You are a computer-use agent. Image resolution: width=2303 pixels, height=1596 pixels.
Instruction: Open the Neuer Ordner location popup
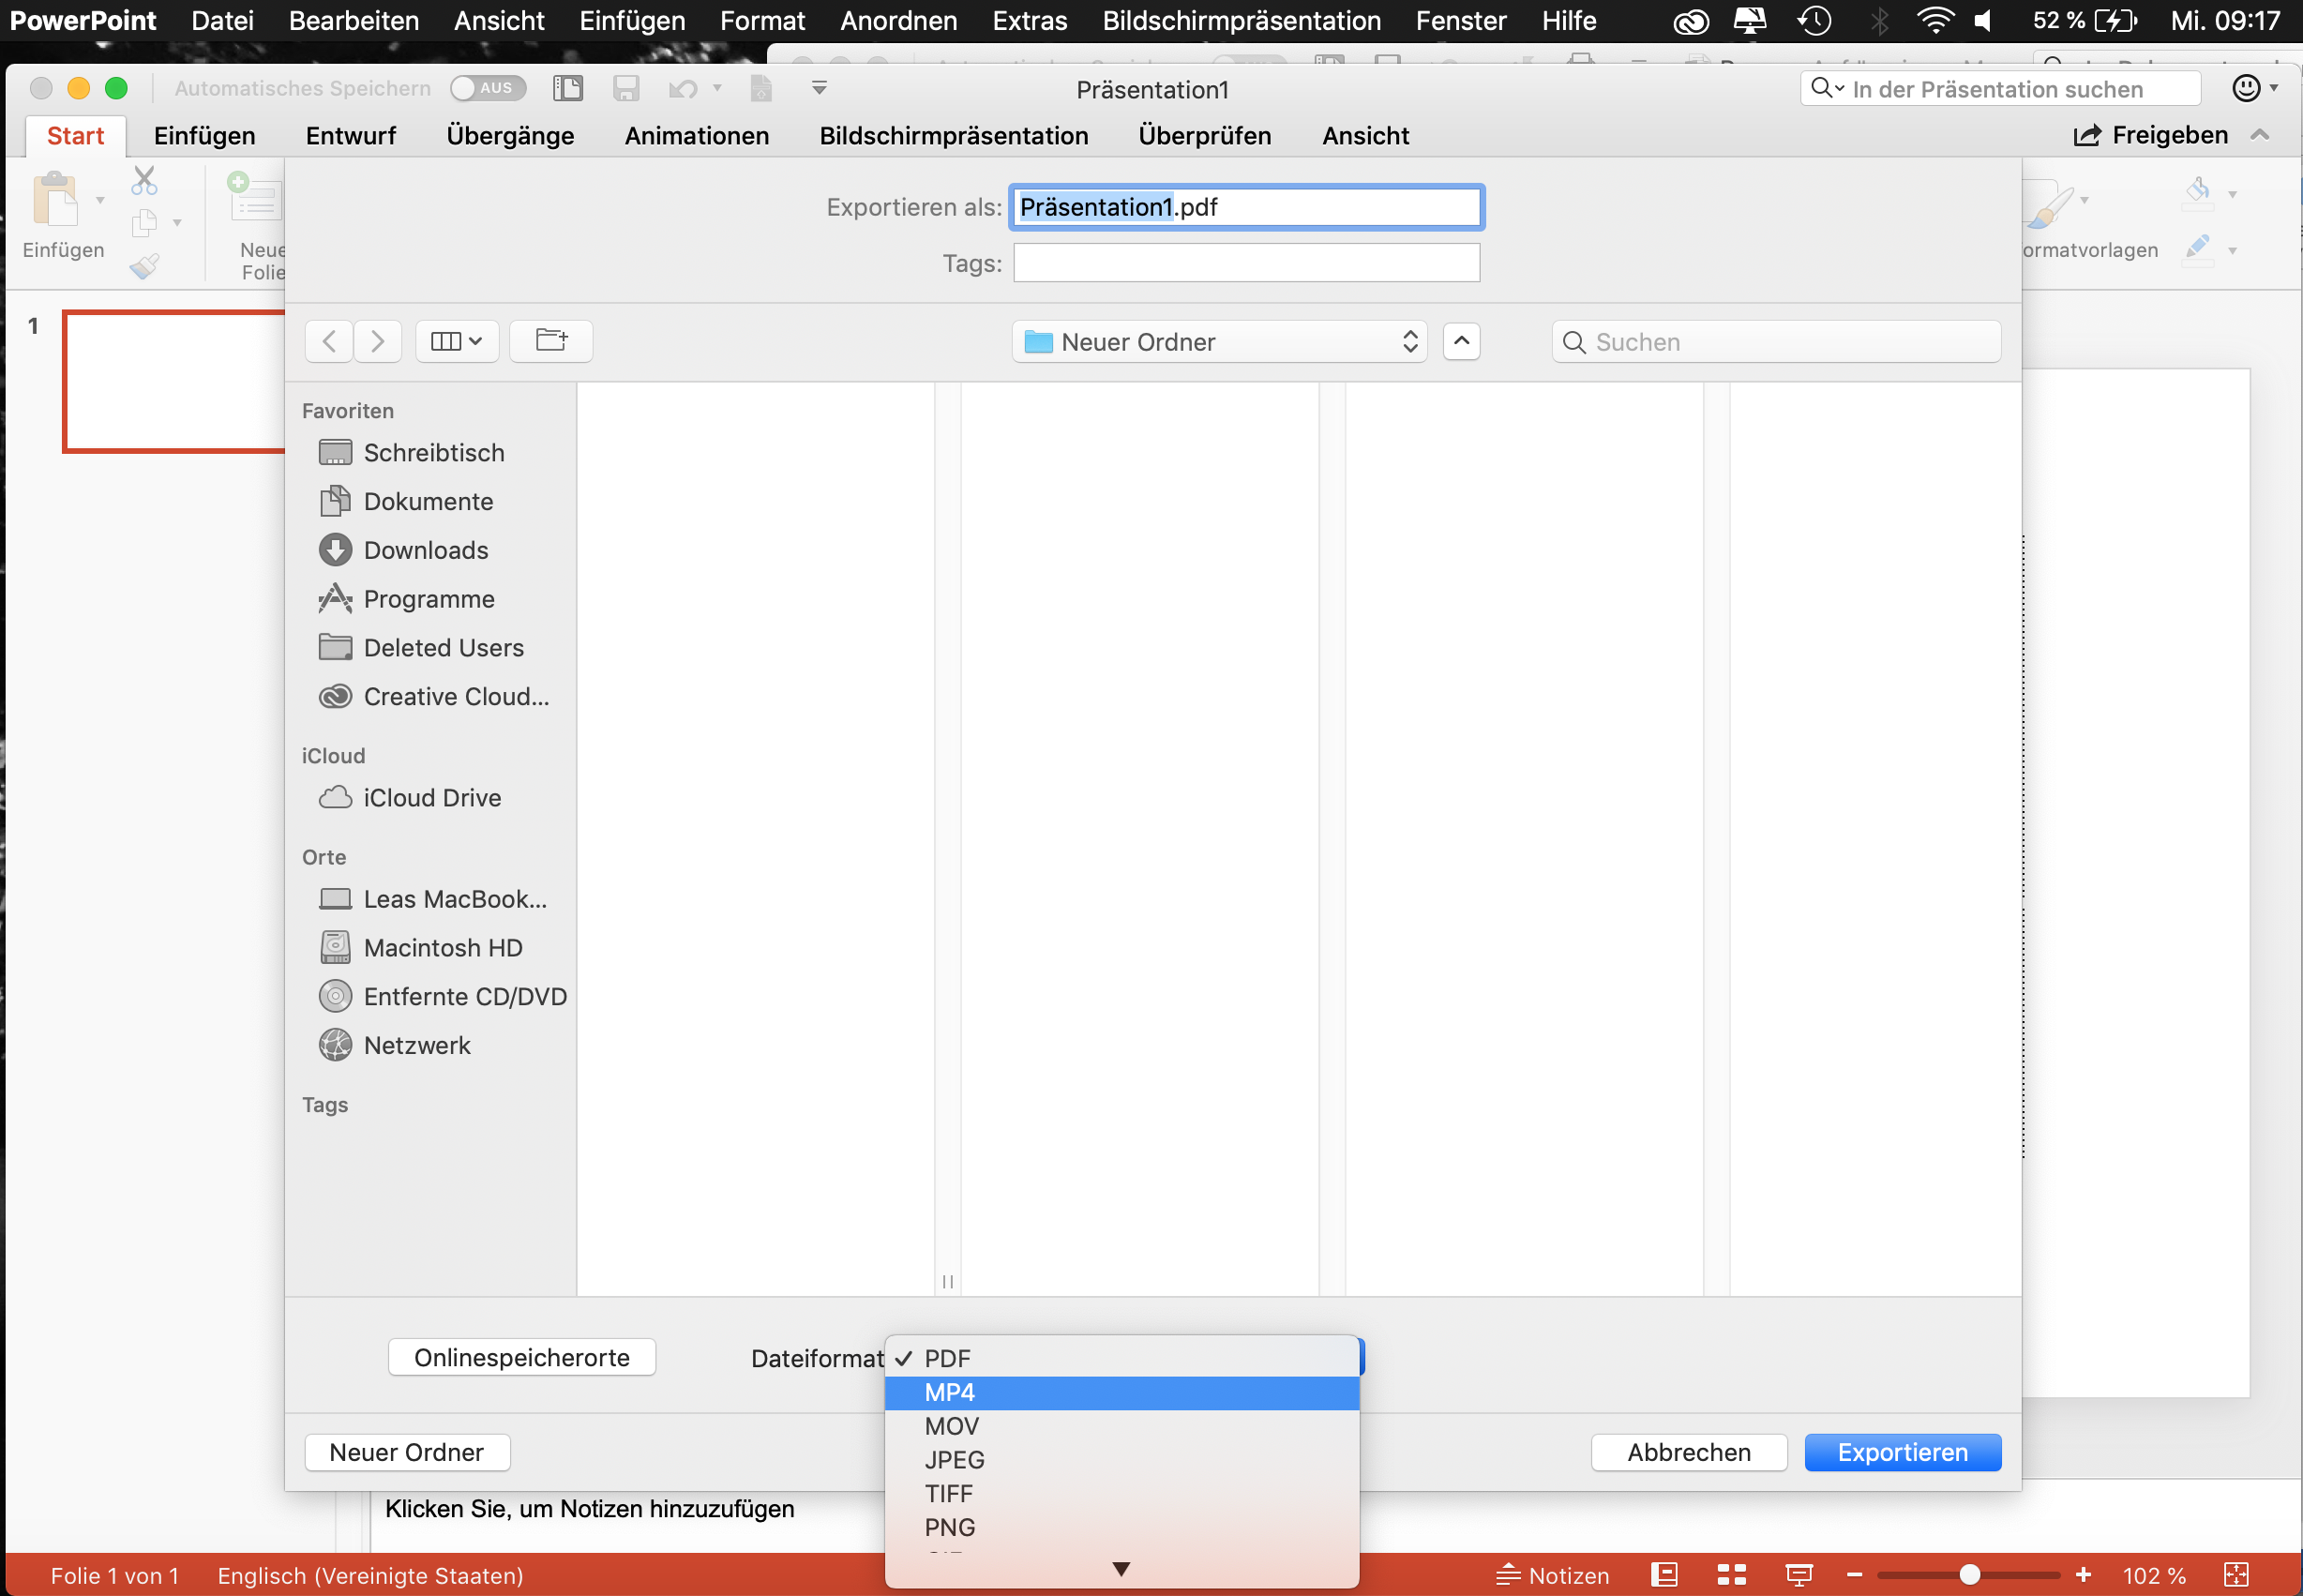[1219, 342]
